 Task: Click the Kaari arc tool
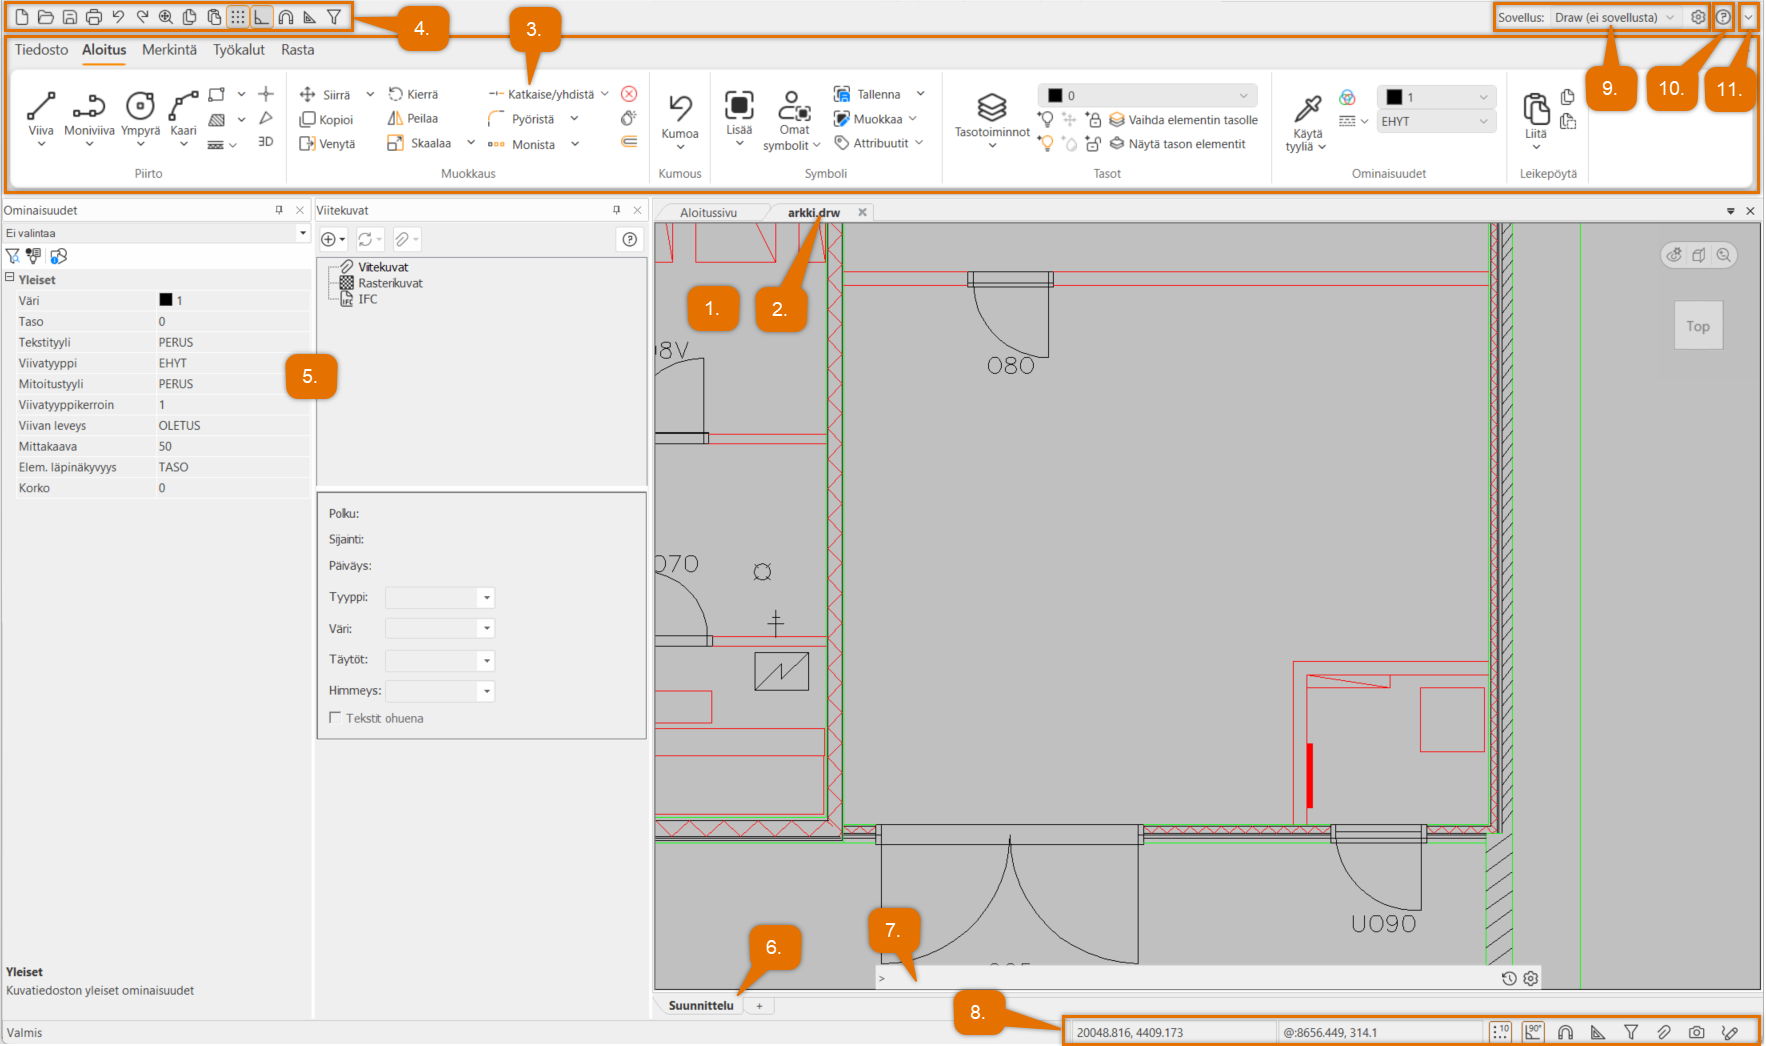183,108
